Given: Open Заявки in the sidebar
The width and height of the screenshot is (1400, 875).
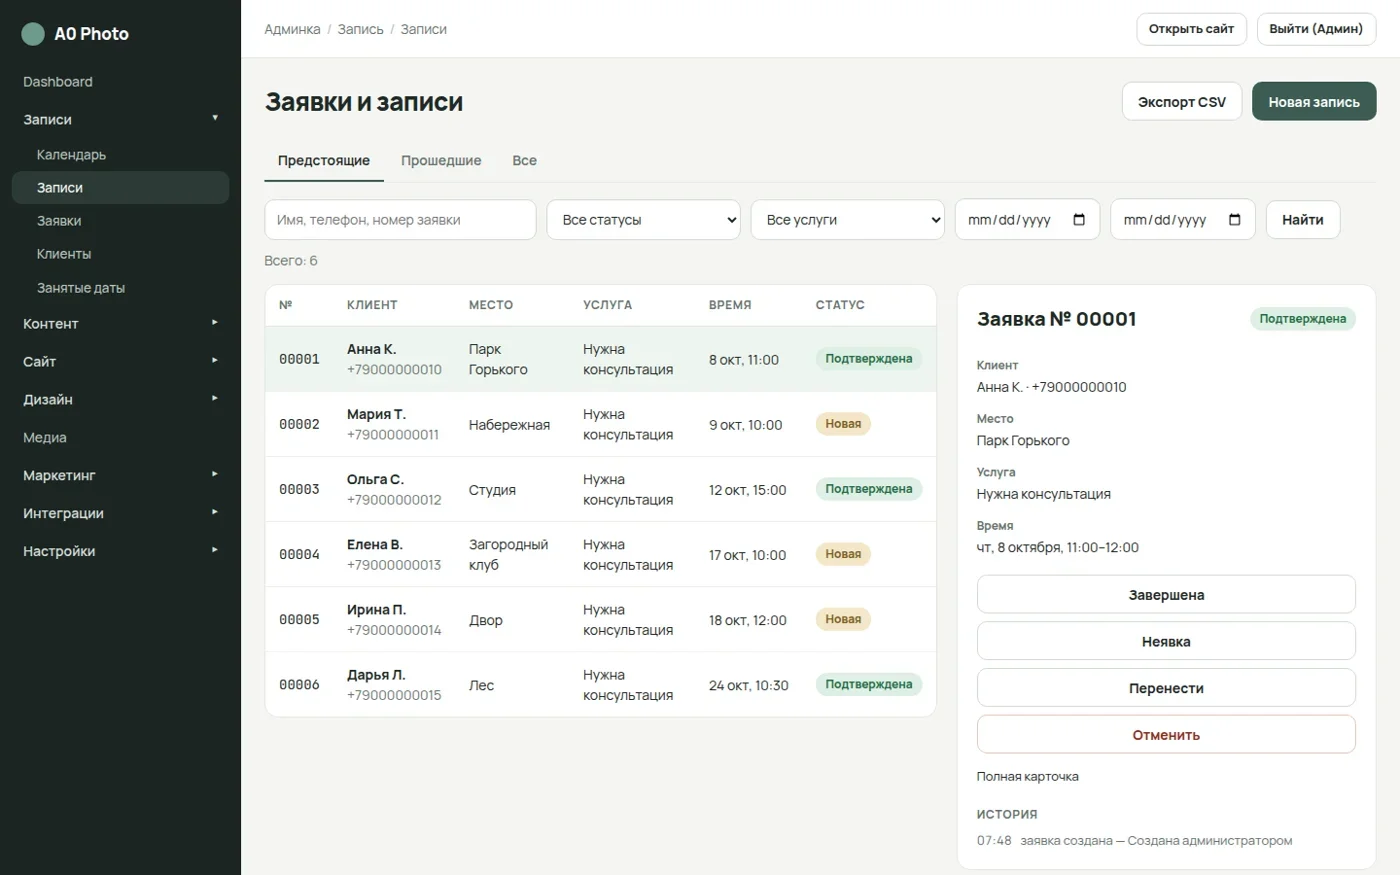Looking at the screenshot, I should click(x=120, y=221).
